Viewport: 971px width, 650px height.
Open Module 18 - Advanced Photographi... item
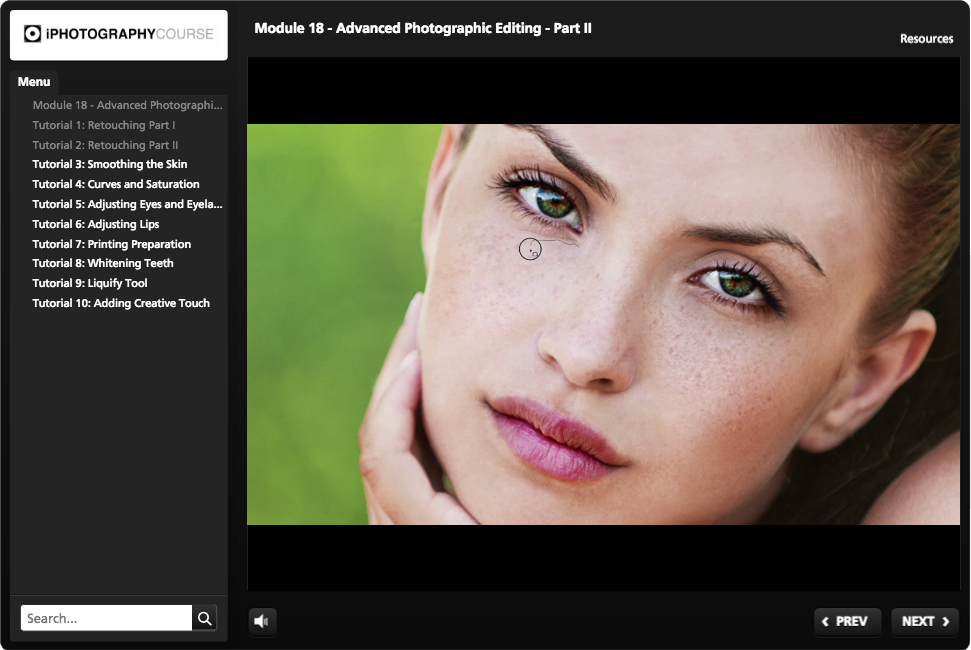tap(128, 105)
